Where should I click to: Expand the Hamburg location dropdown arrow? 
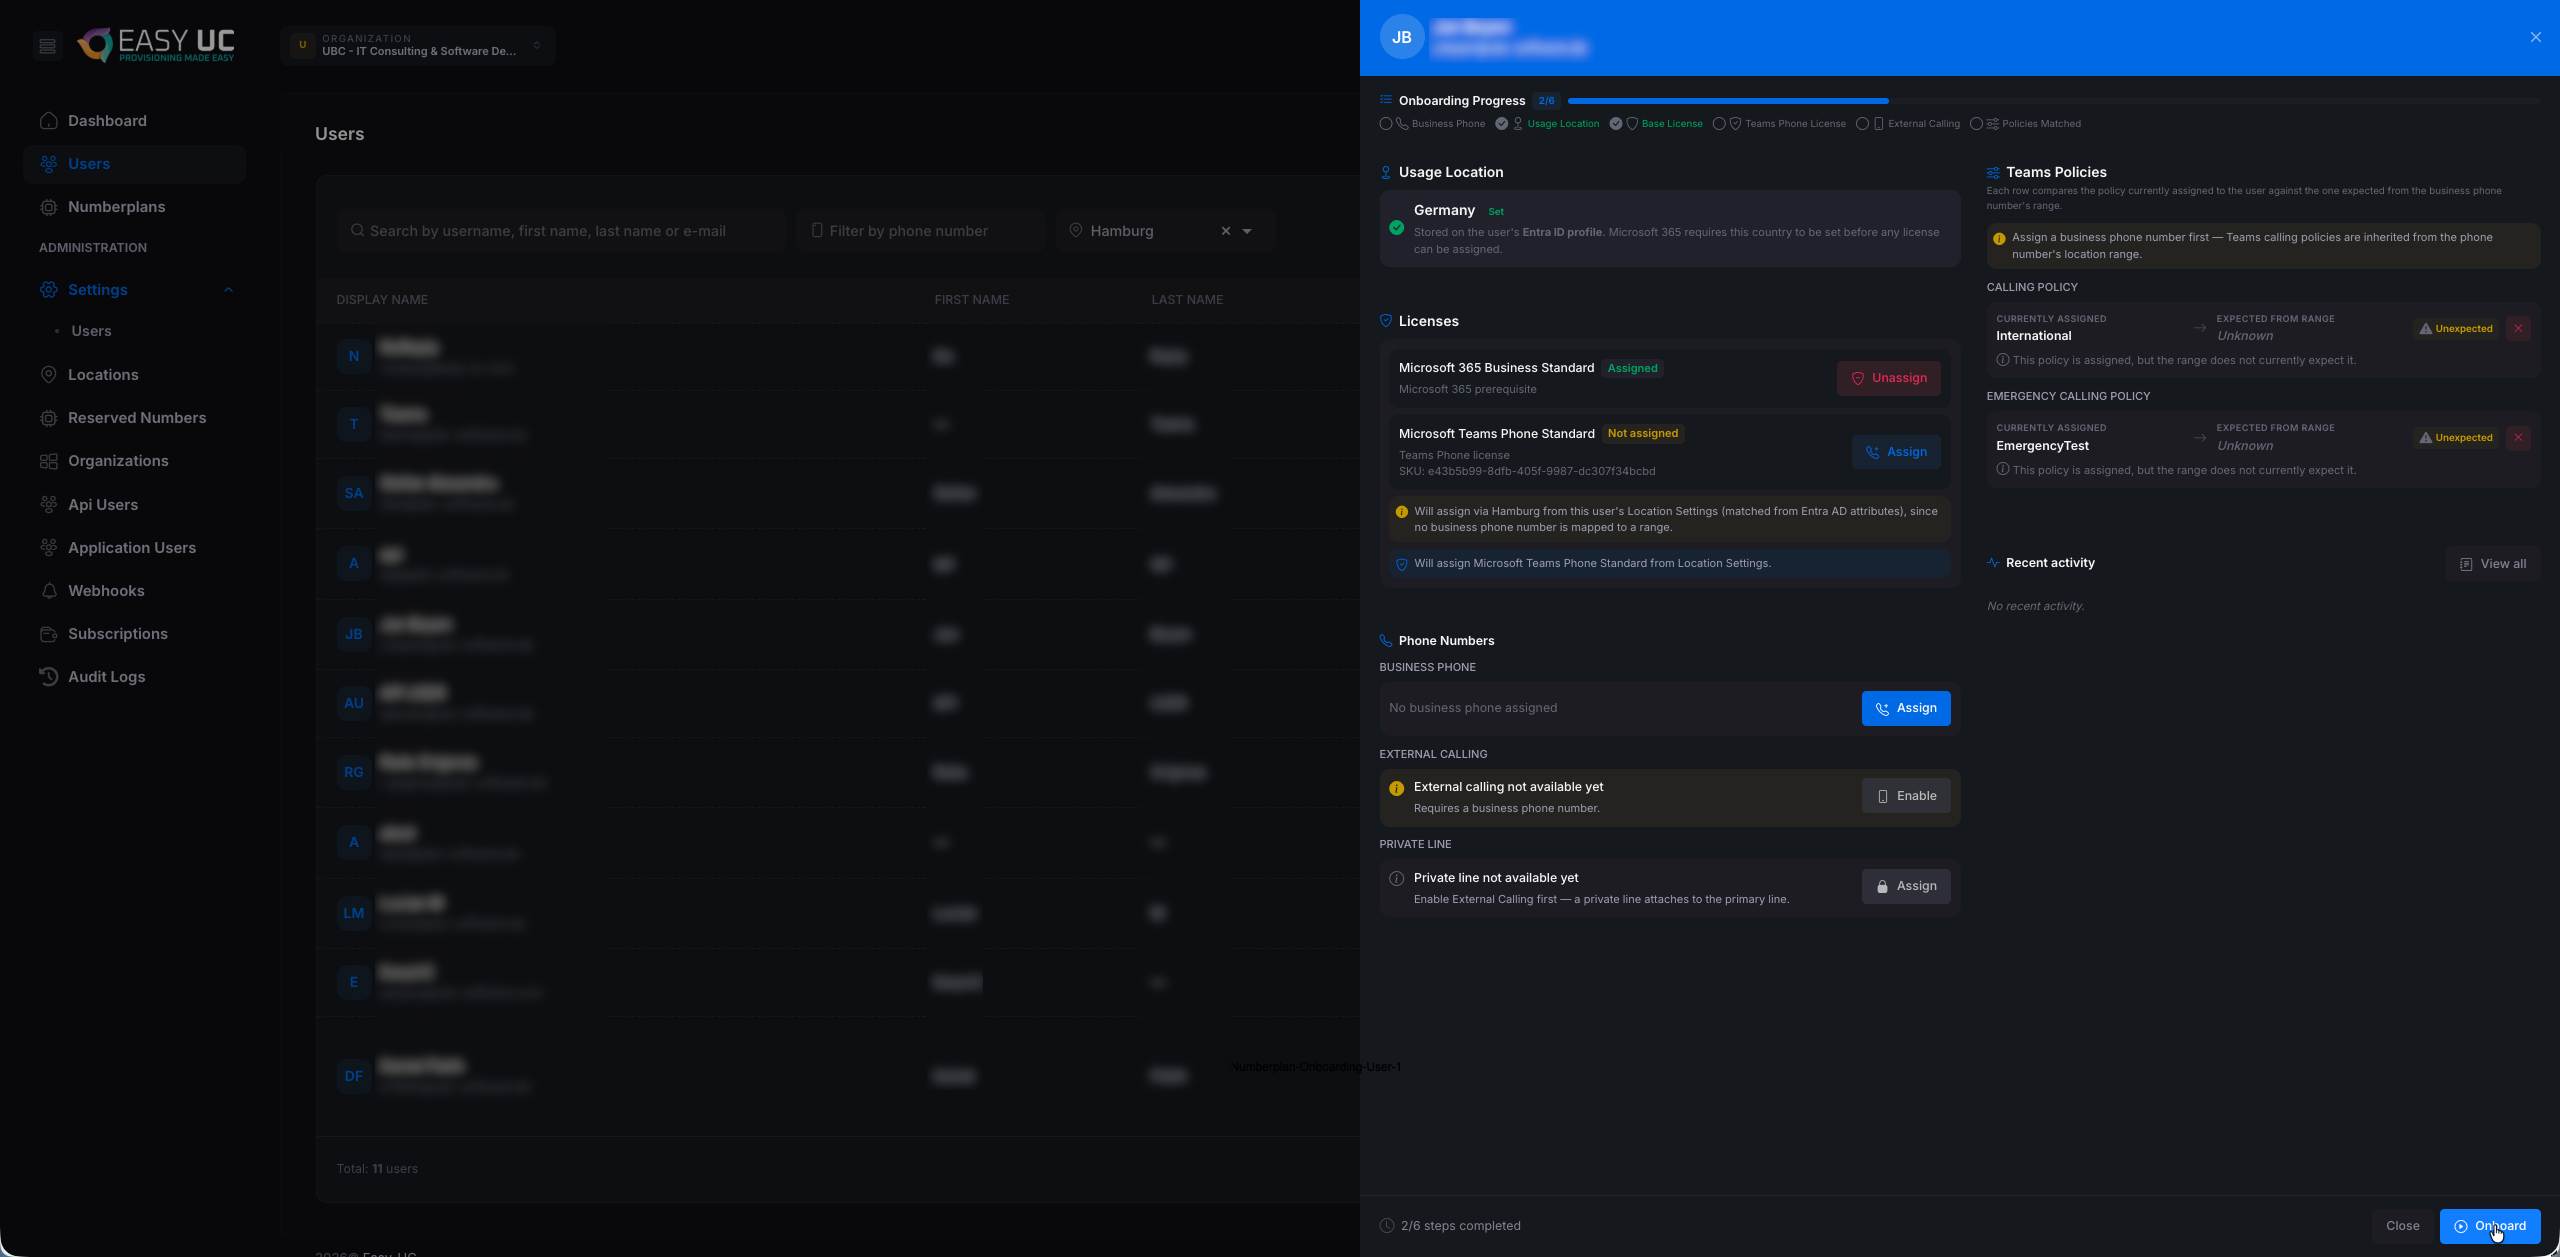point(1247,231)
